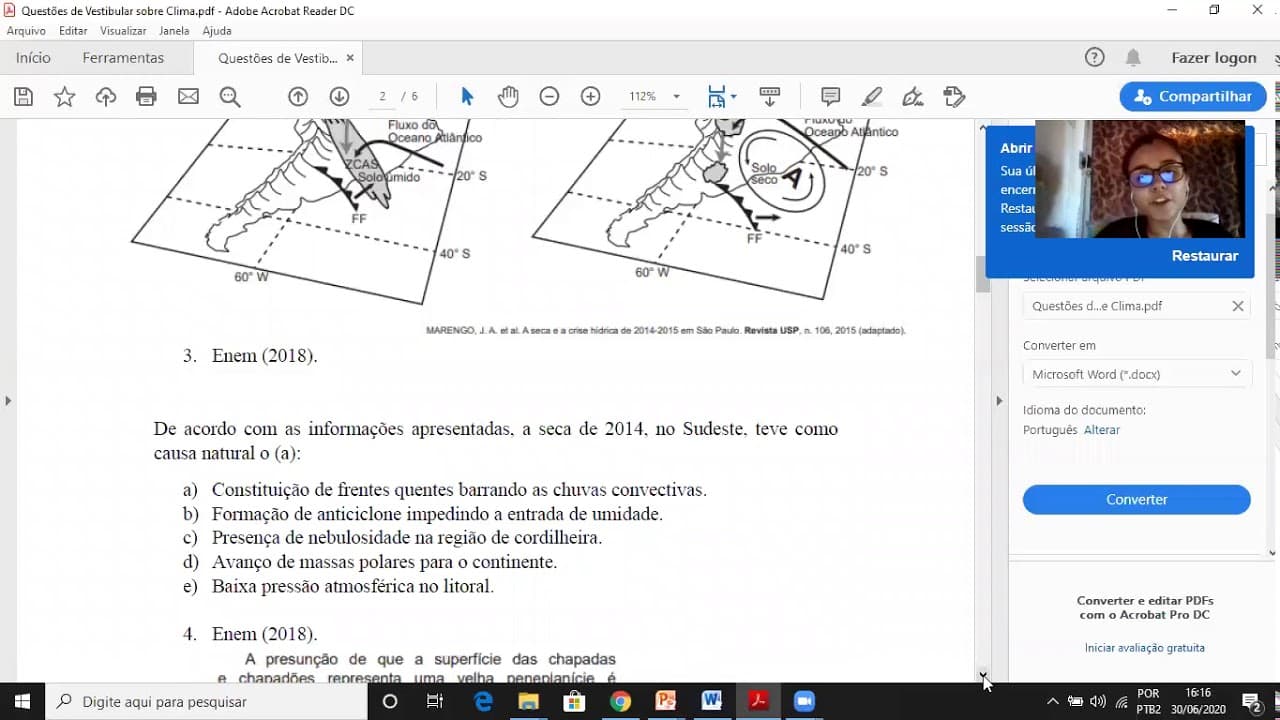Remove selected file Questões d...e Clima.pdf

pos(1238,306)
